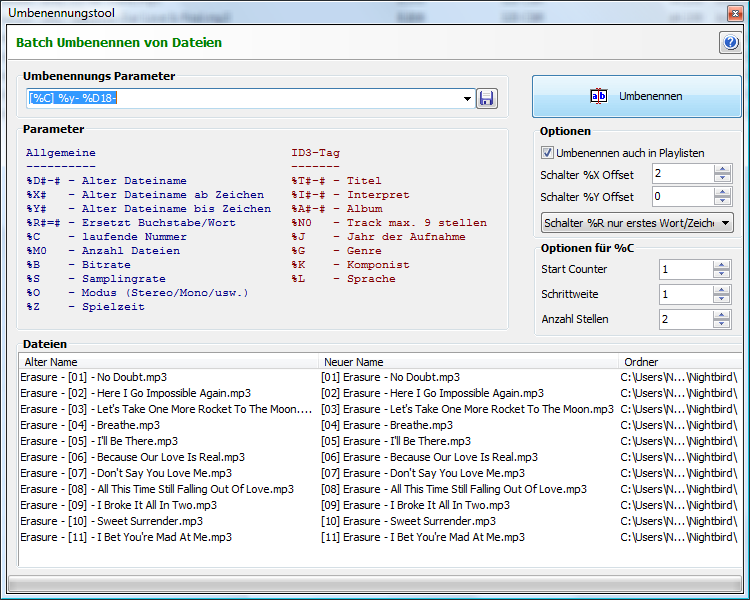Toggle 'Umbenennen auch in Playlisten' checkbox
The height and width of the screenshot is (600, 750).
coord(547,153)
